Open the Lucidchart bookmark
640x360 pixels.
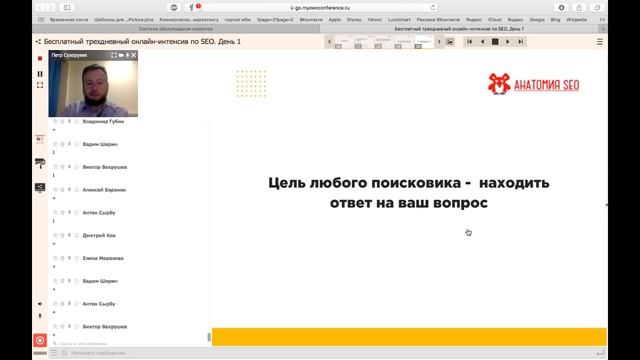399,20
